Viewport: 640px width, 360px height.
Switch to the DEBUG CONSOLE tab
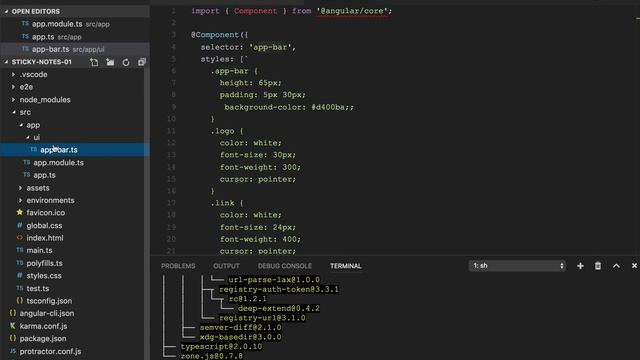click(x=284, y=266)
